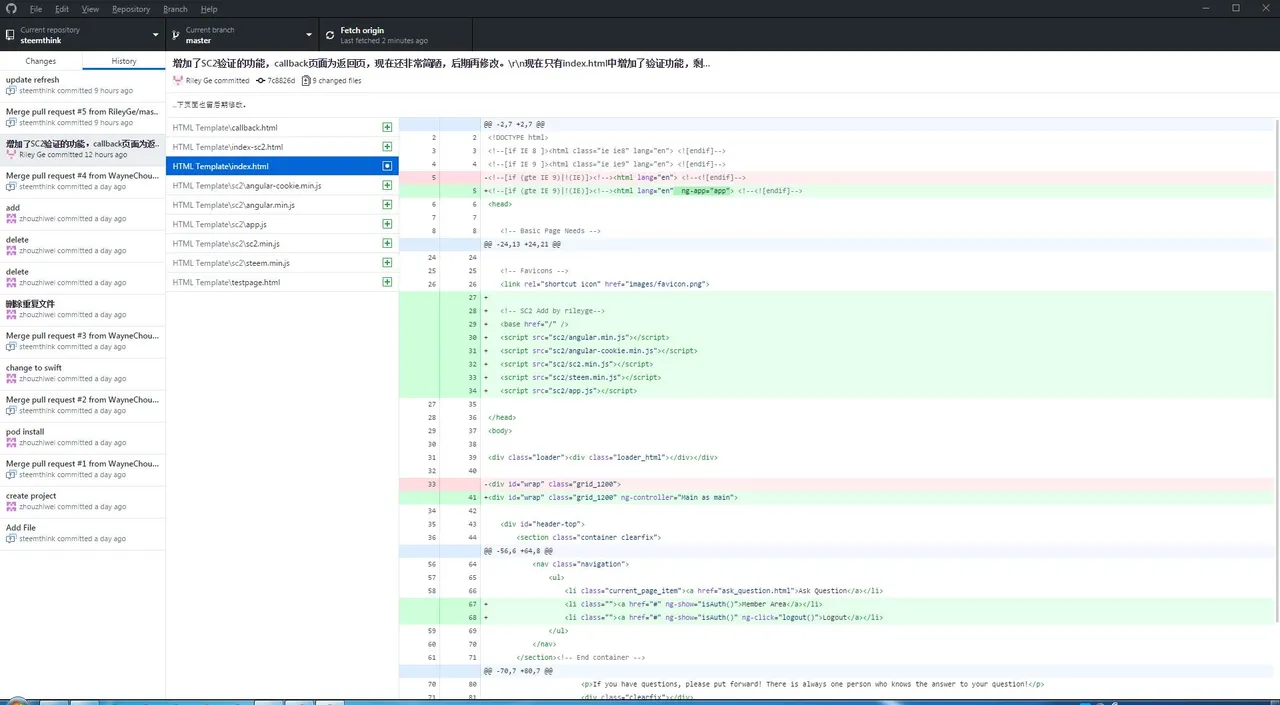Select the Merge pull request #5 commit
This screenshot has width=1280, height=705.
(83, 118)
